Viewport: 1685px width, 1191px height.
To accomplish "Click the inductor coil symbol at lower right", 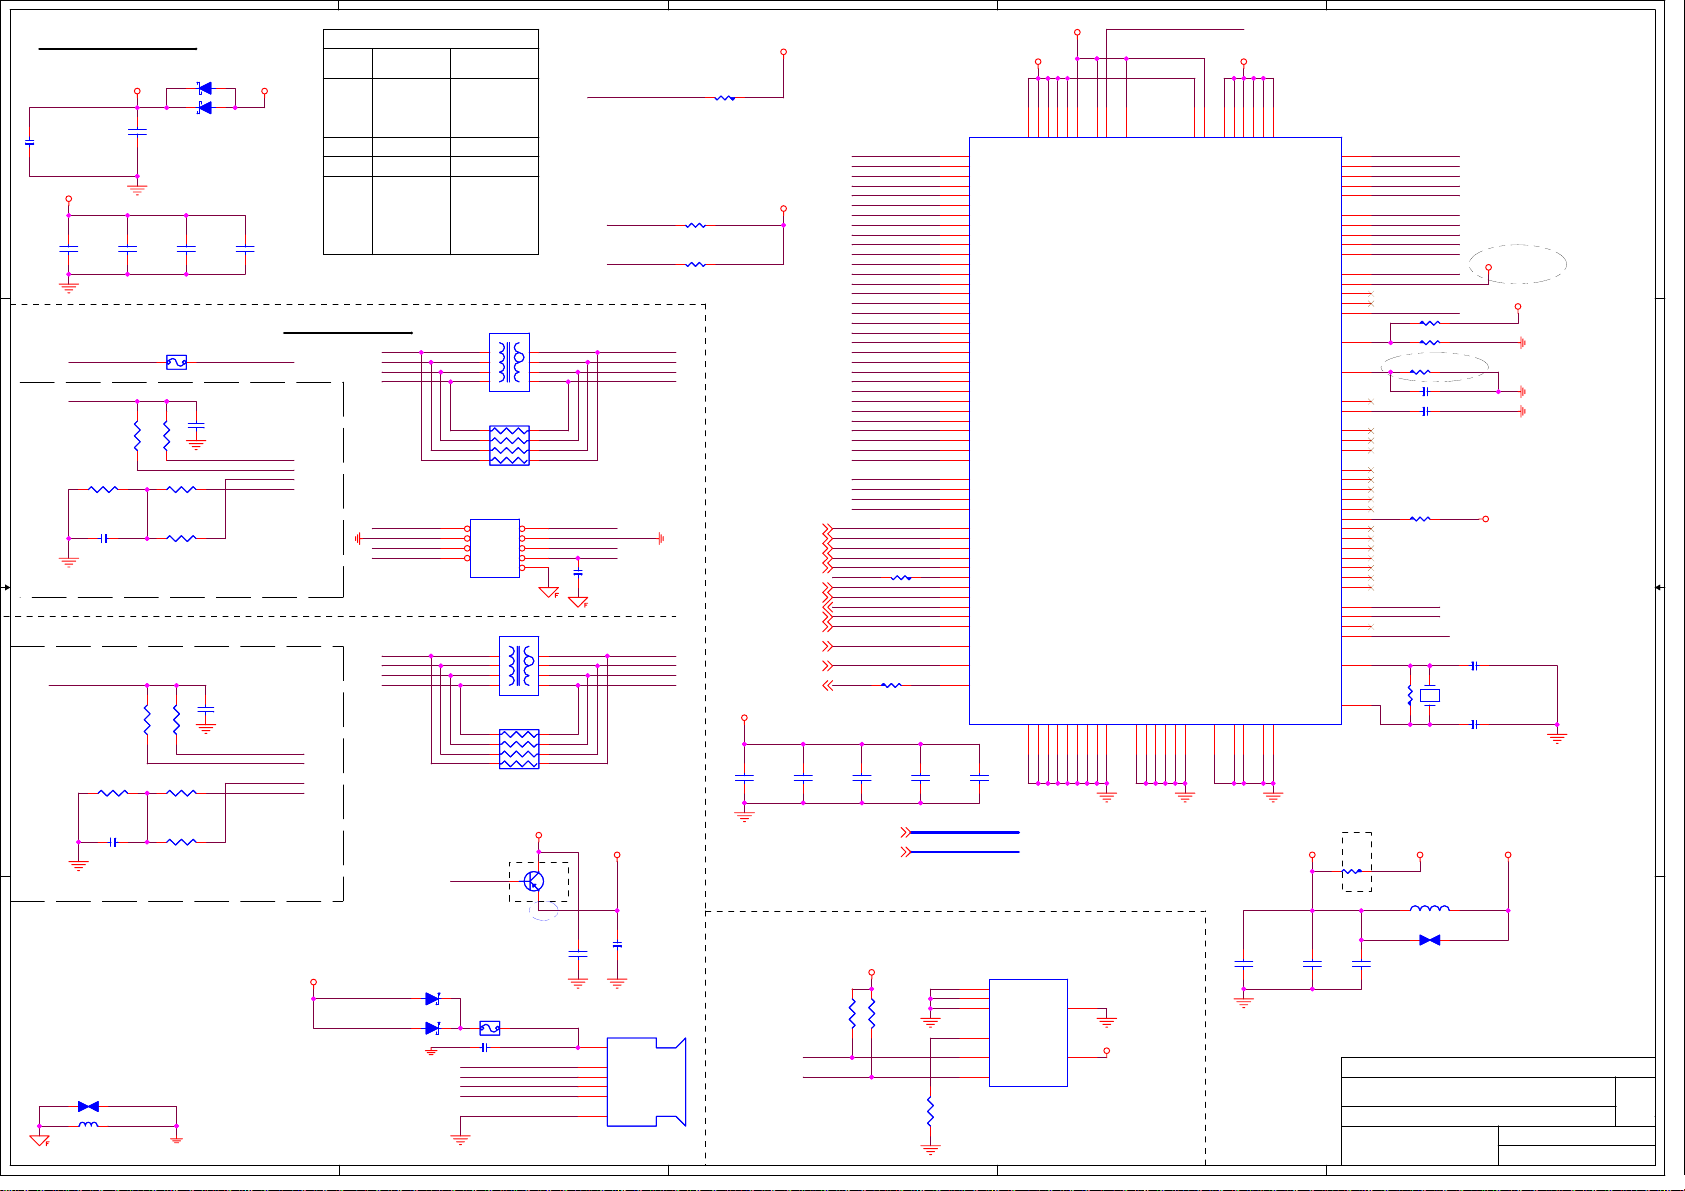I will click(x=1430, y=909).
